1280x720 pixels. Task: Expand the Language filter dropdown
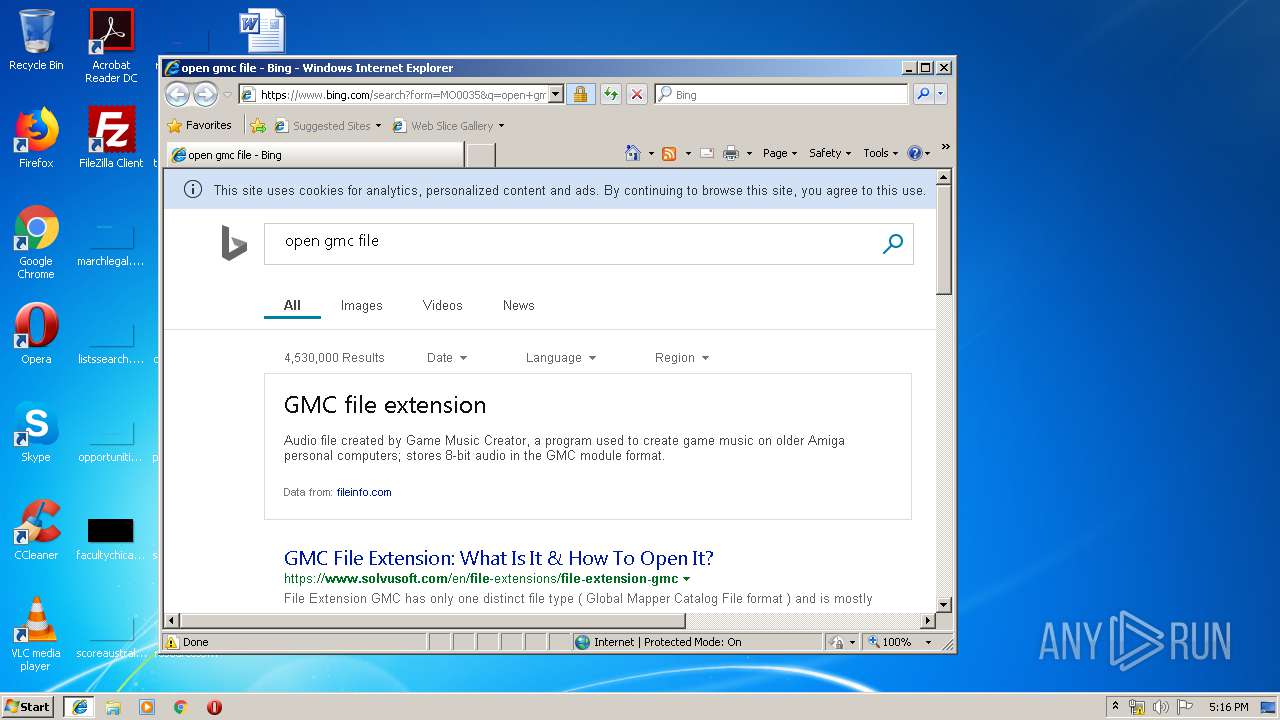click(560, 357)
